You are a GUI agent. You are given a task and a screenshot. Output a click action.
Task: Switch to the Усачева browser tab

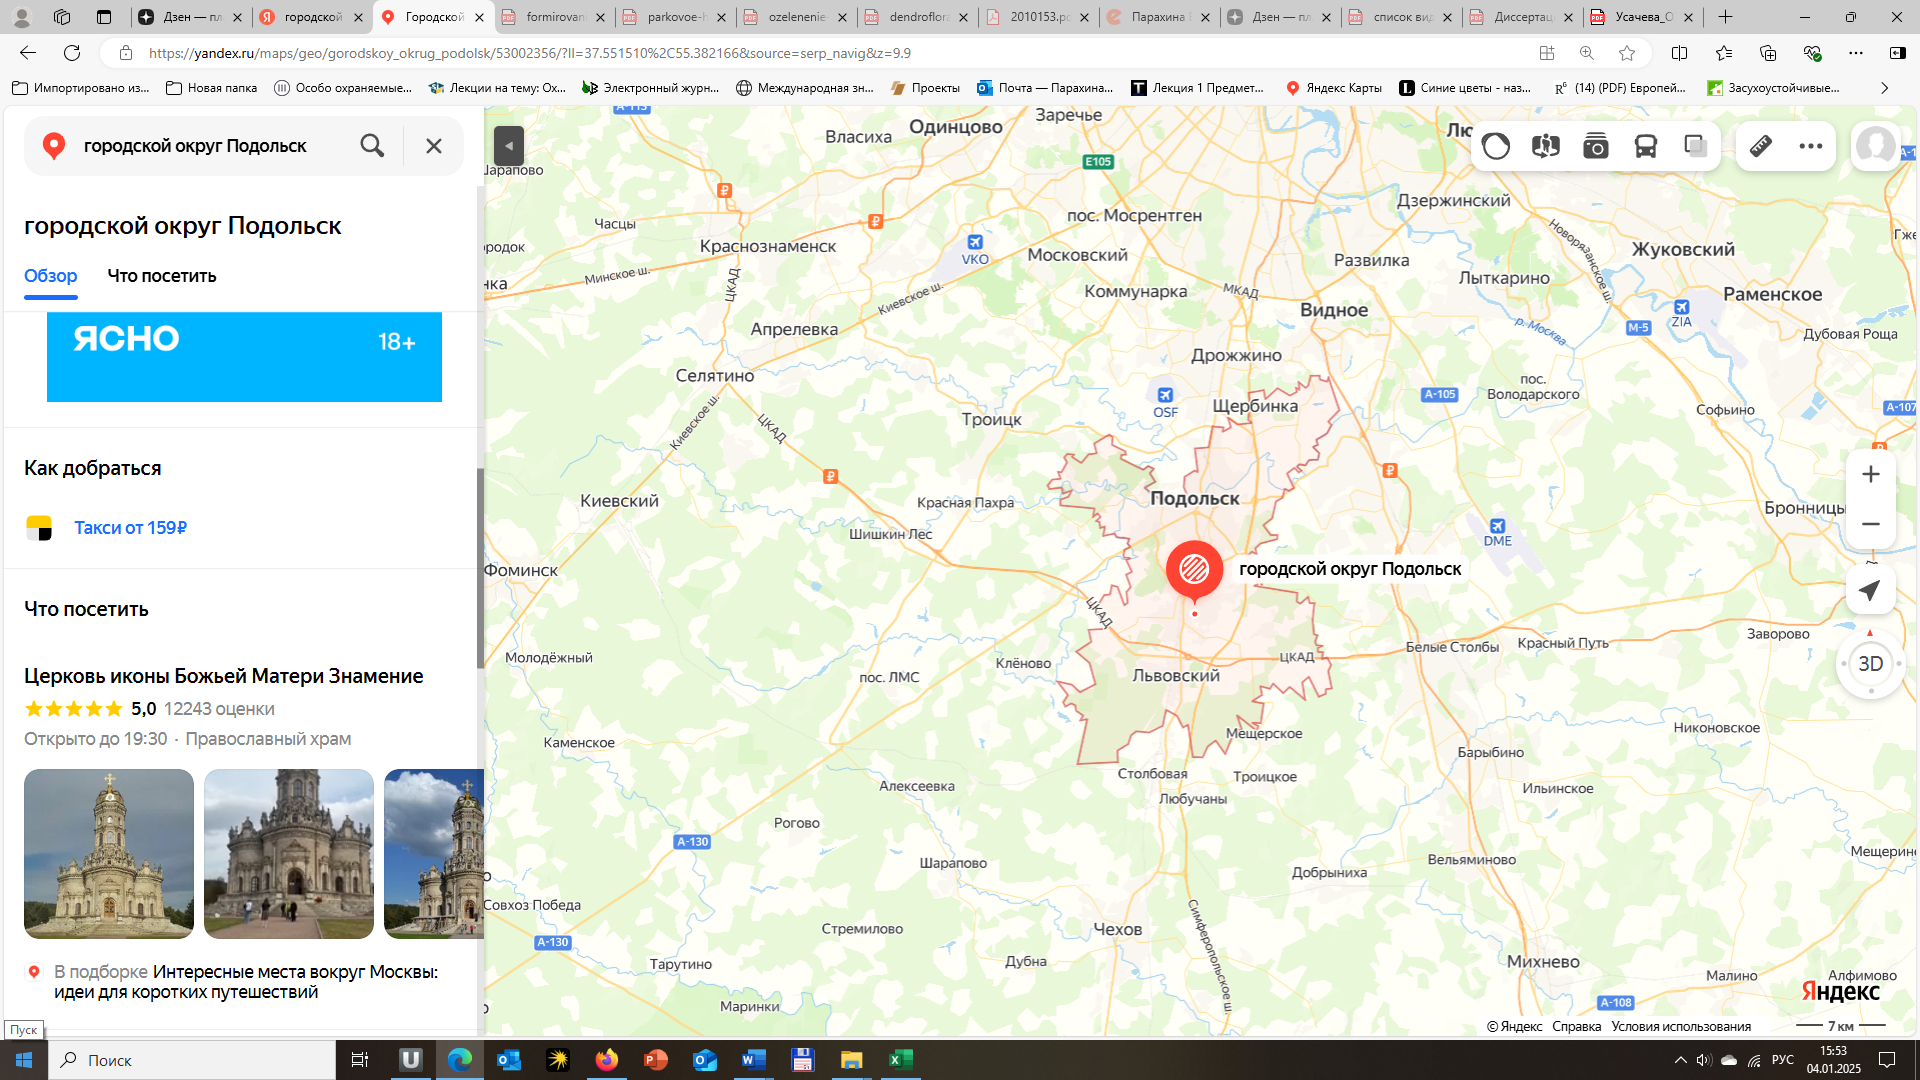[1643, 17]
